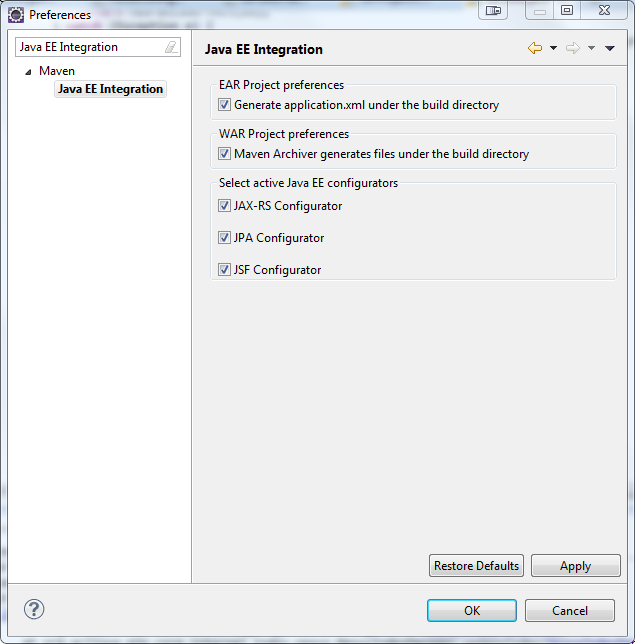The height and width of the screenshot is (644, 635).
Task: Click the Restore Defaults button
Action: click(476, 566)
